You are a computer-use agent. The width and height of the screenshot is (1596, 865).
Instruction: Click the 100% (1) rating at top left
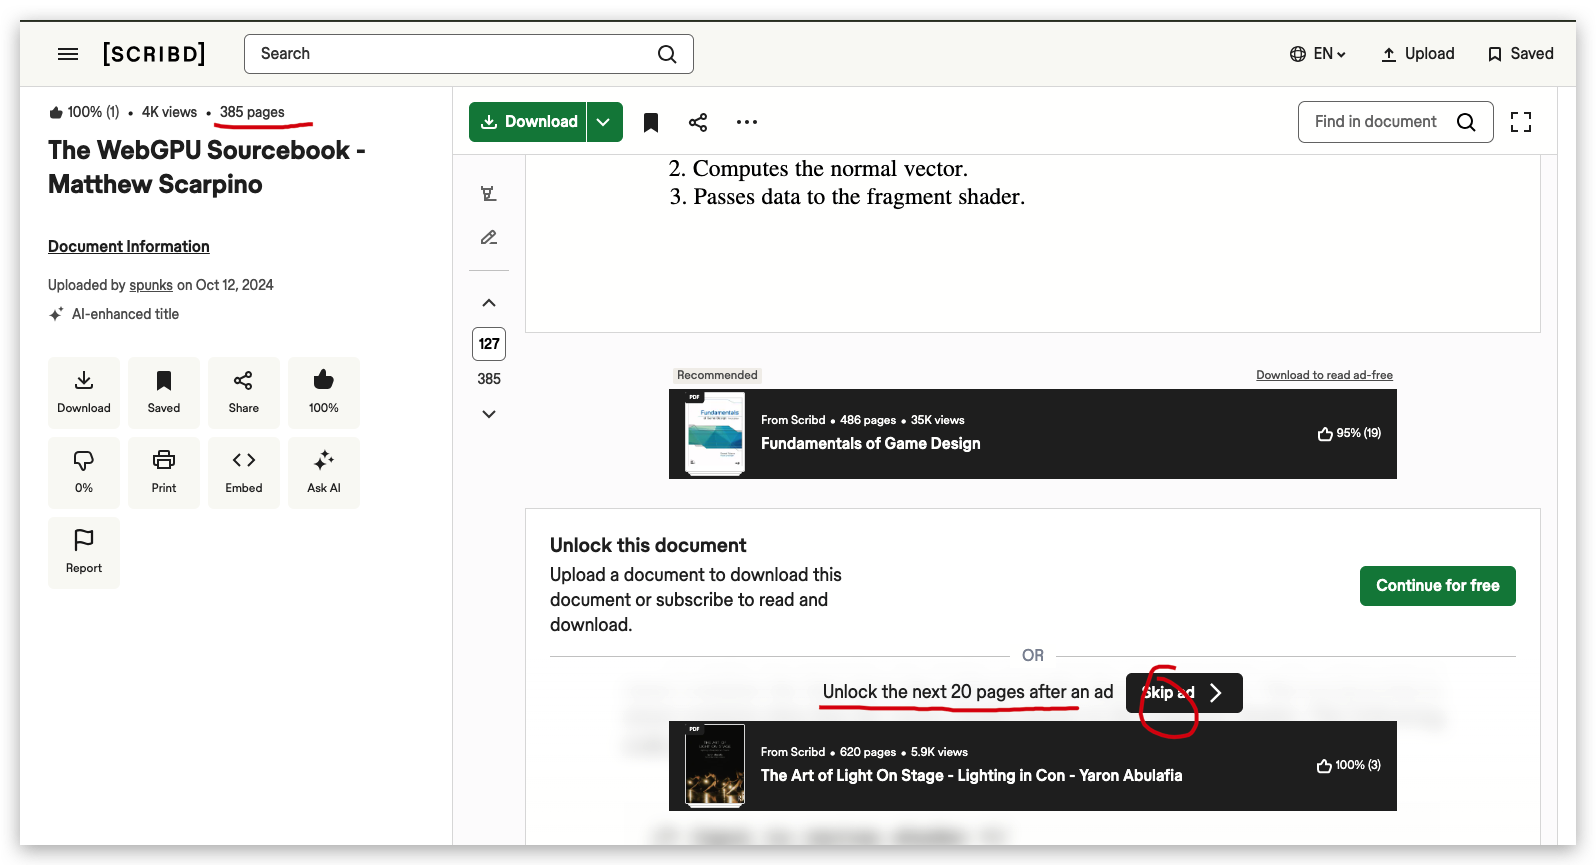pyautogui.click(x=84, y=112)
